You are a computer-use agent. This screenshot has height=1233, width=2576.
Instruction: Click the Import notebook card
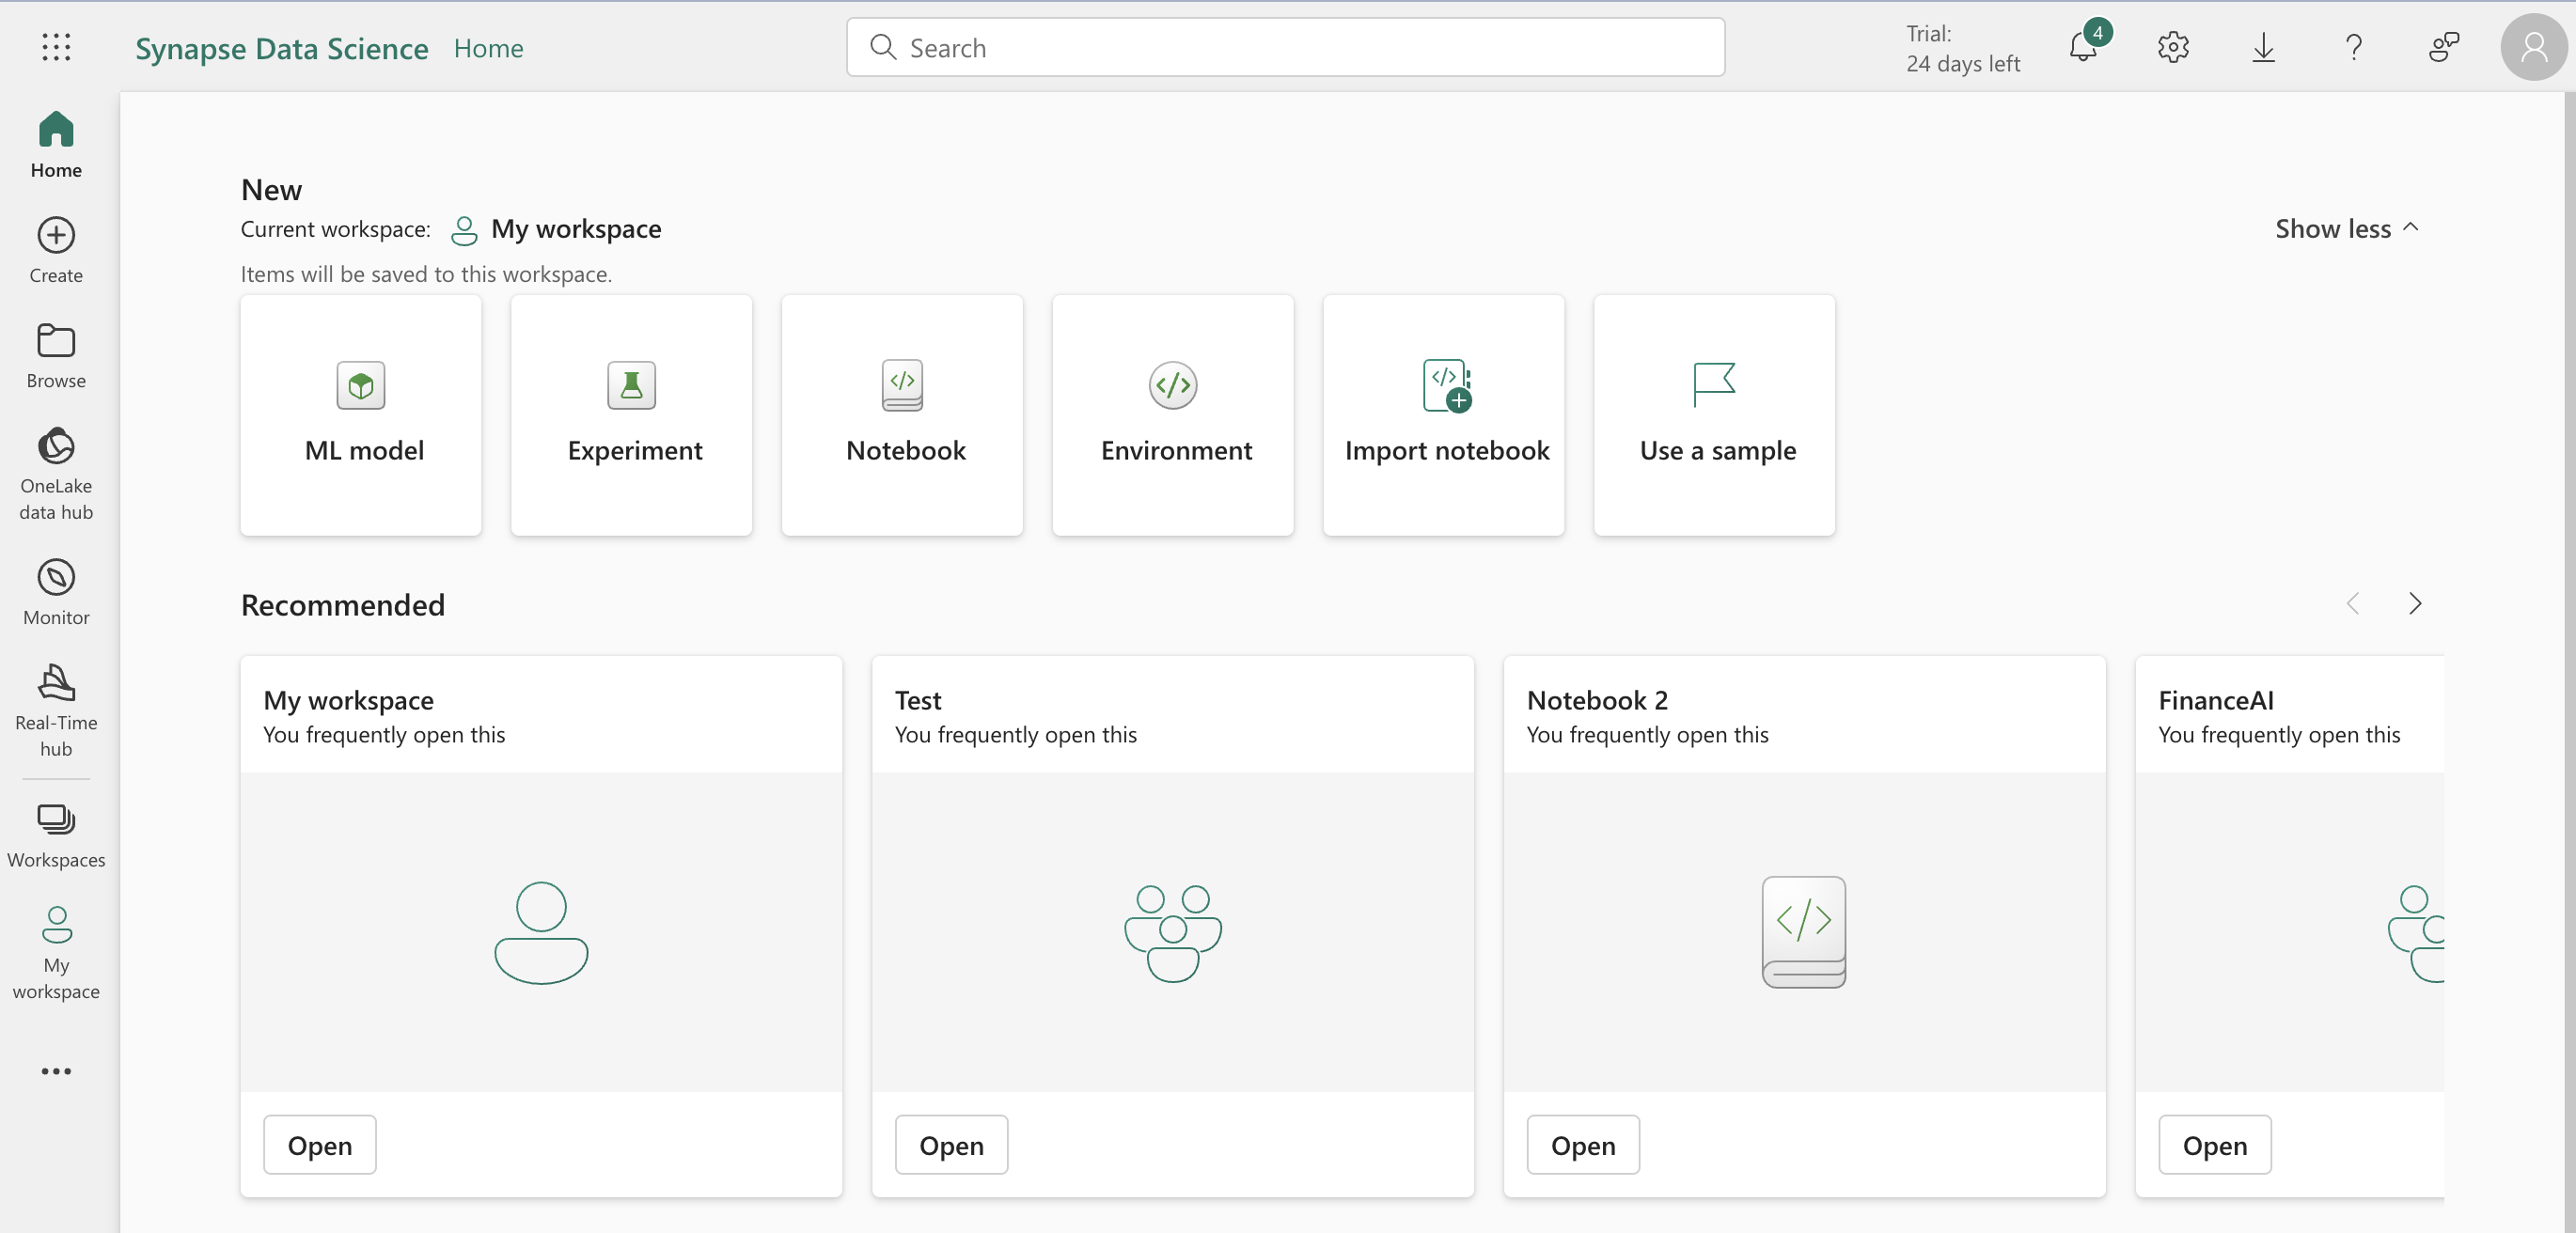click(x=1444, y=415)
